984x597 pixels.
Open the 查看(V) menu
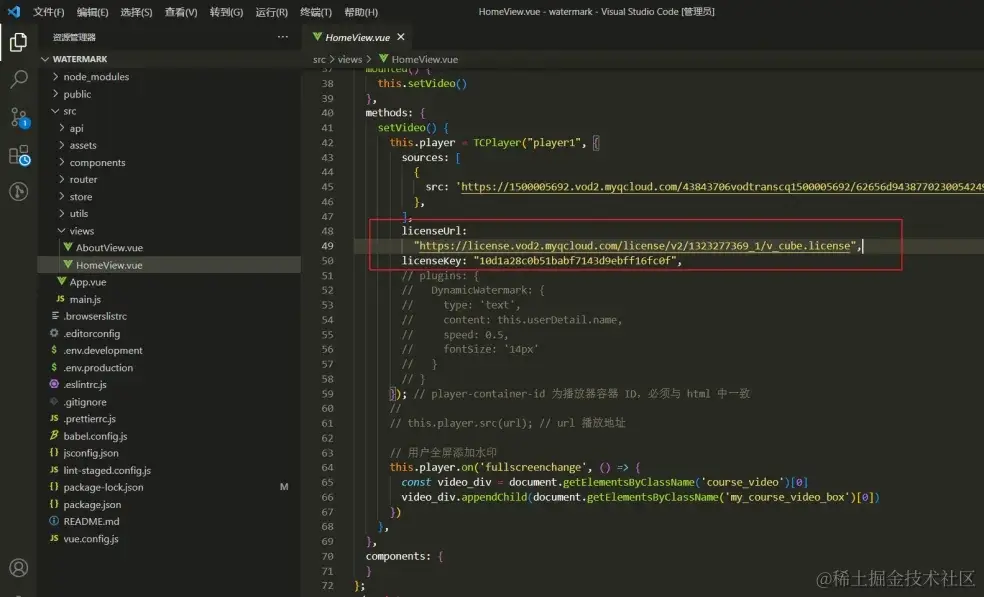tap(181, 12)
